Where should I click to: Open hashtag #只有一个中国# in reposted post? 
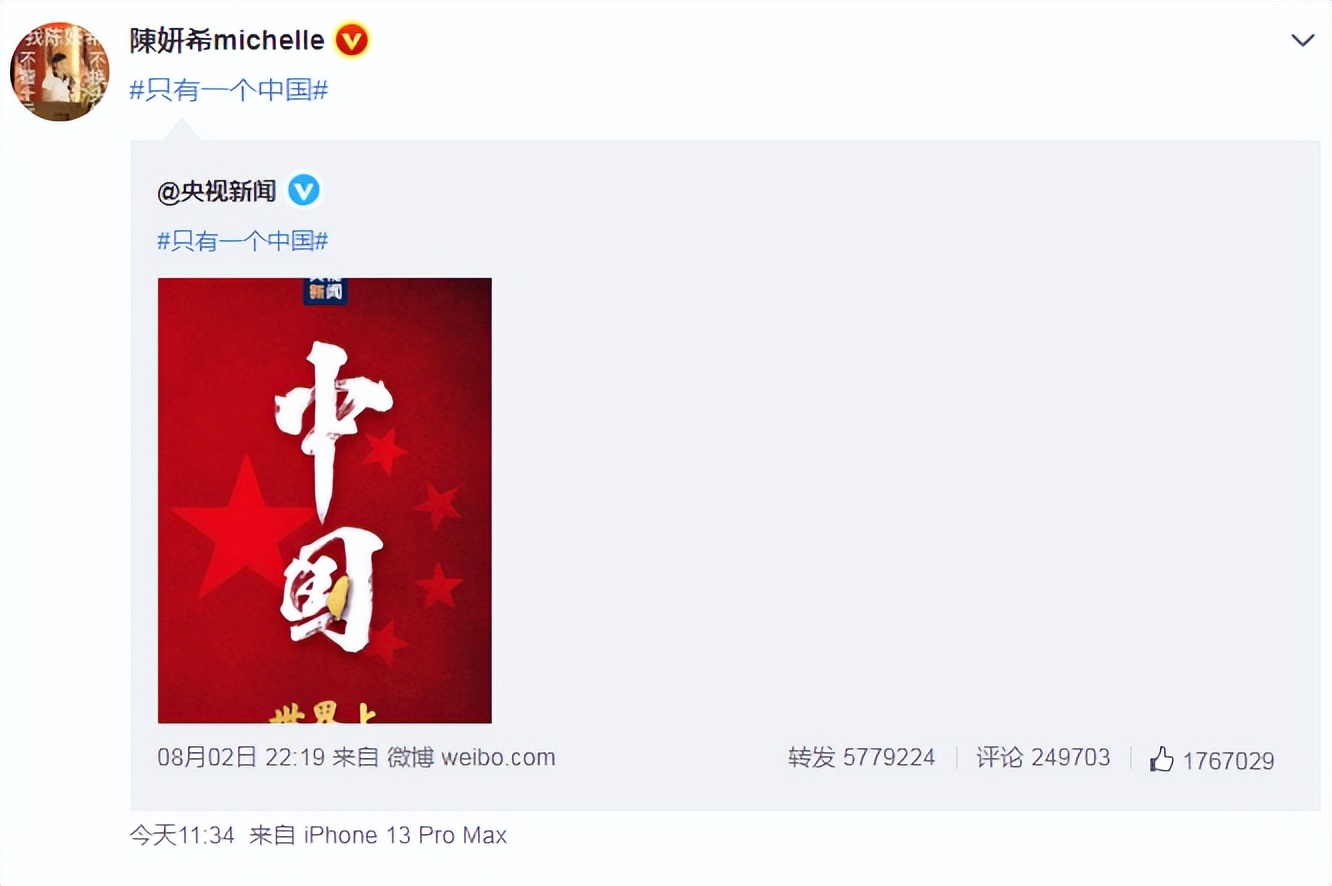point(243,241)
